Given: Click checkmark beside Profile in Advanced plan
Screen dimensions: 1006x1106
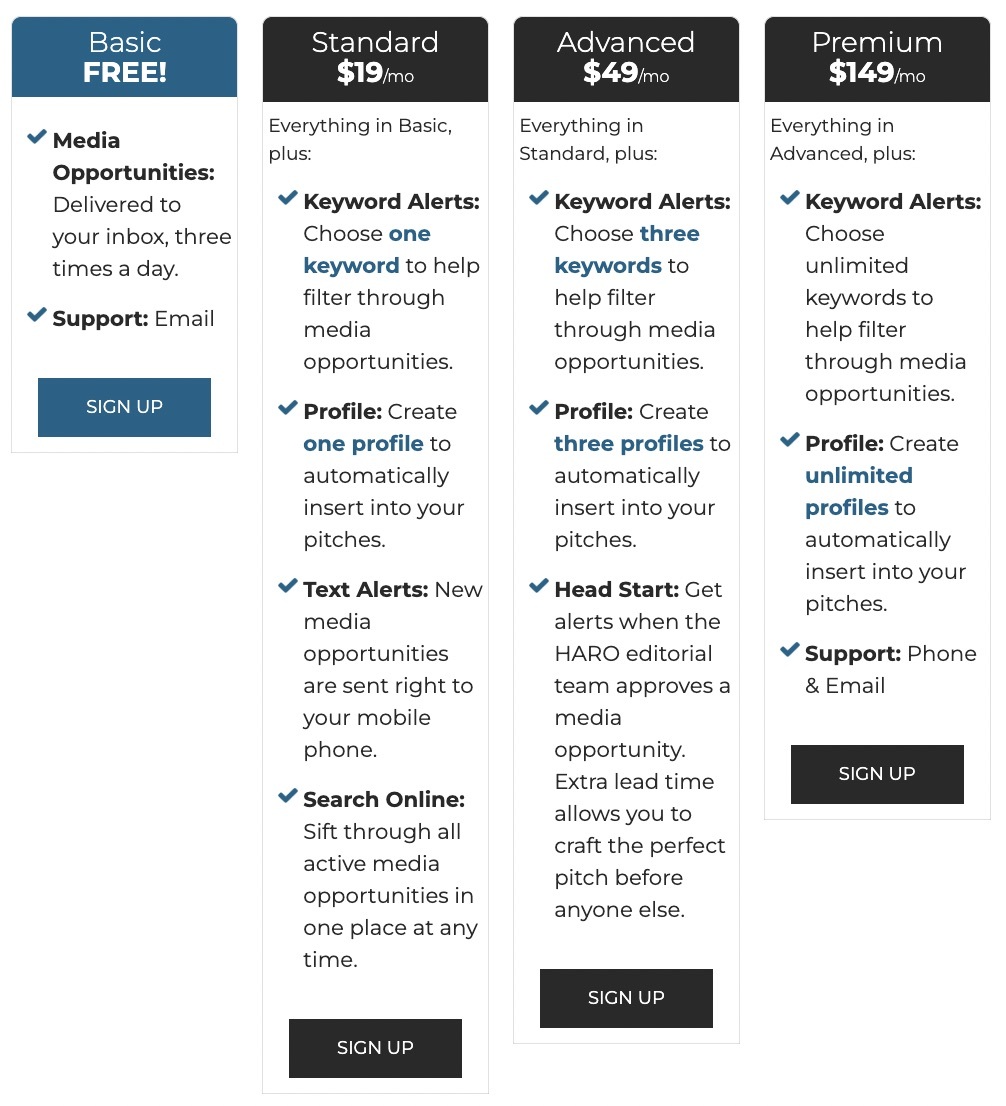Looking at the screenshot, I should point(537,407).
